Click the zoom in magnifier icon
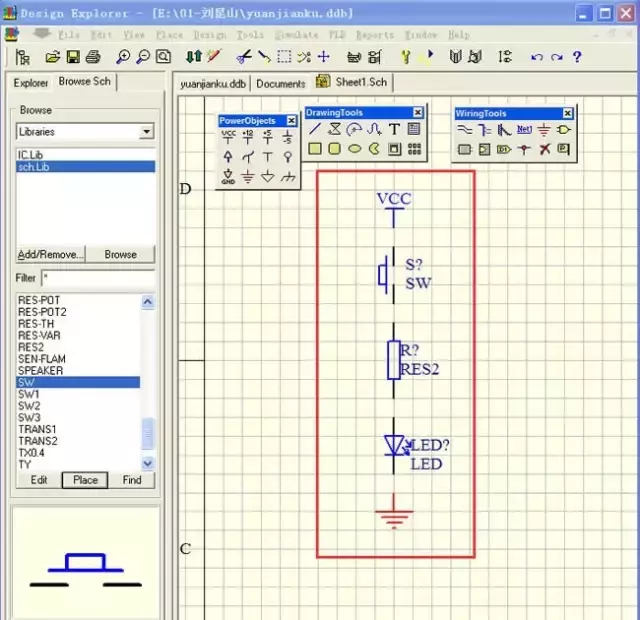The width and height of the screenshot is (640, 620). click(x=123, y=57)
